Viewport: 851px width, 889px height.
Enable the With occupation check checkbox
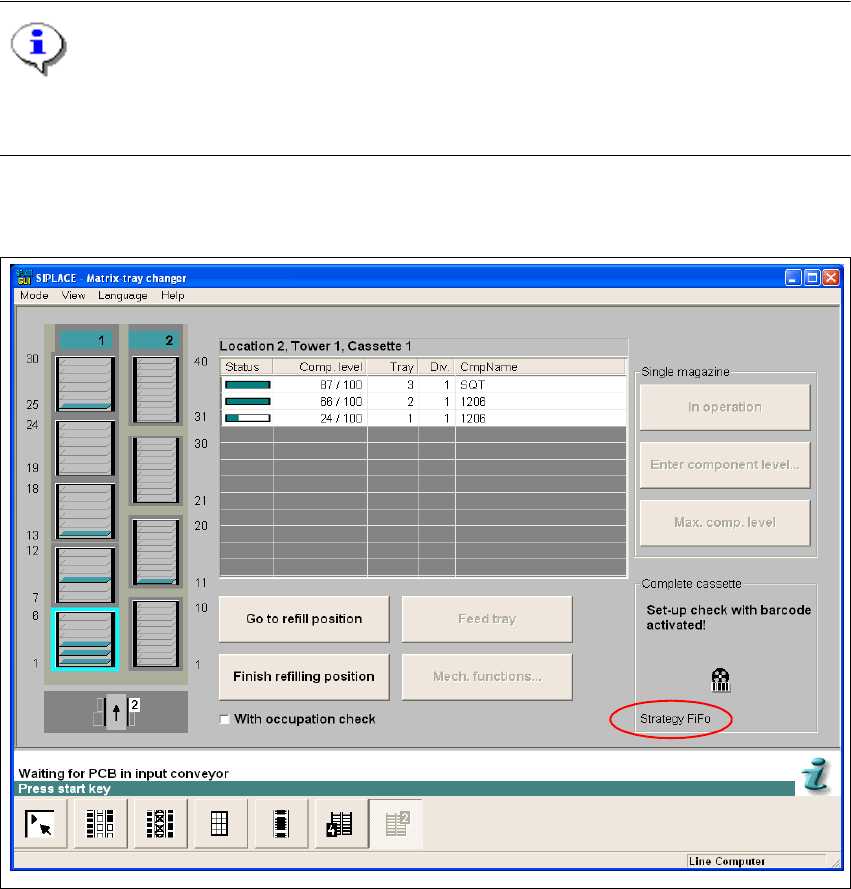pos(225,719)
